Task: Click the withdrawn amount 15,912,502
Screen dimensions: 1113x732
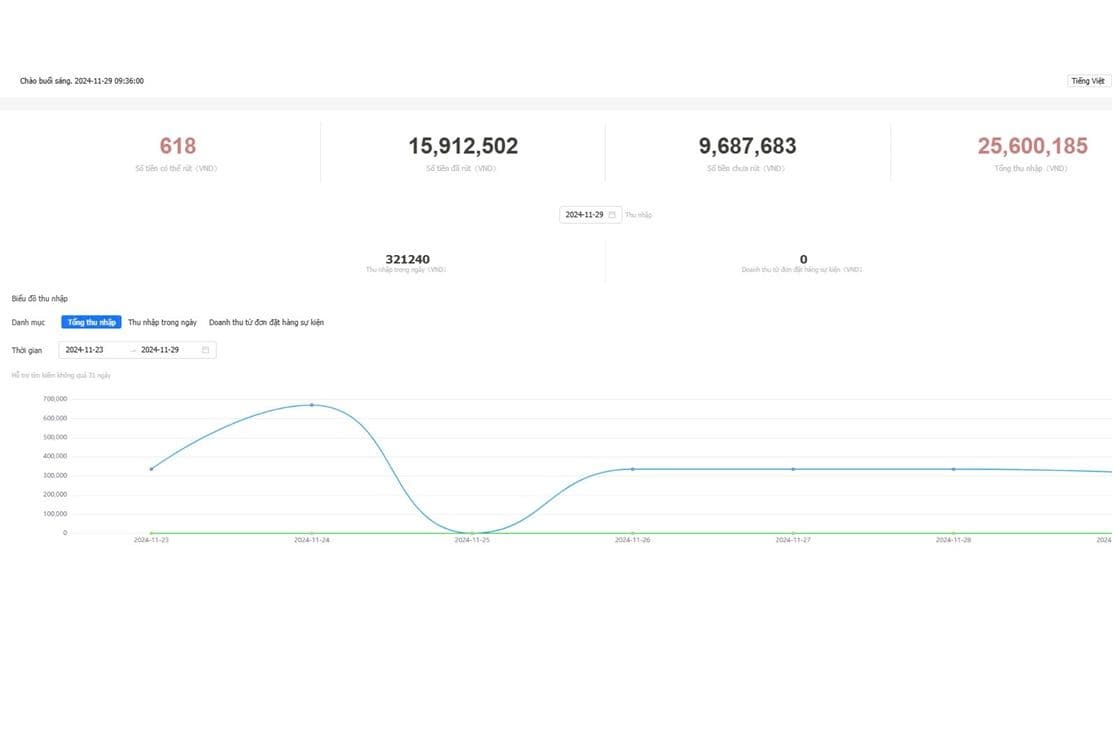Action: click(x=463, y=146)
